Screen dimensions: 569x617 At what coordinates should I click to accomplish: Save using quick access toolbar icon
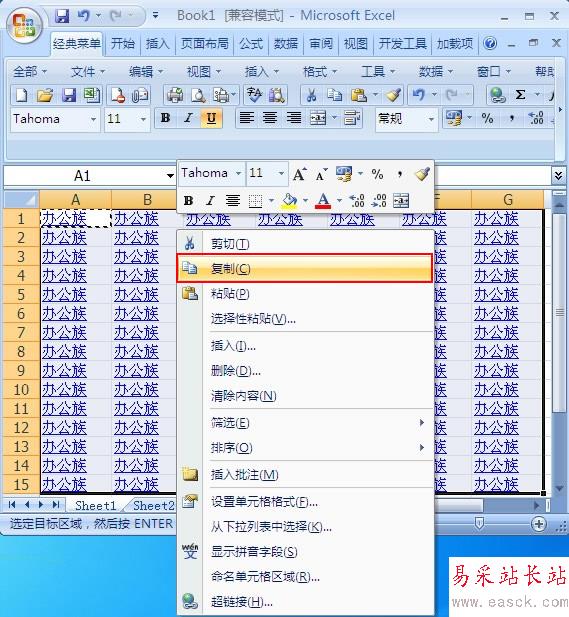click(x=62, y=16)
